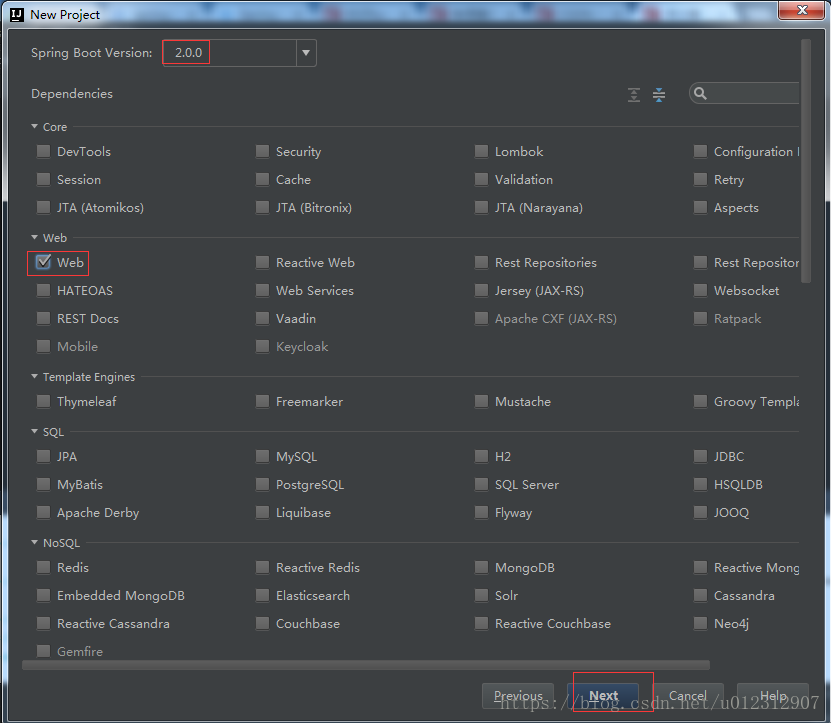The width and height of the screenshot is (831, 723).
Task: Select the Thymeleaf template engine
Action: (43, 401)
